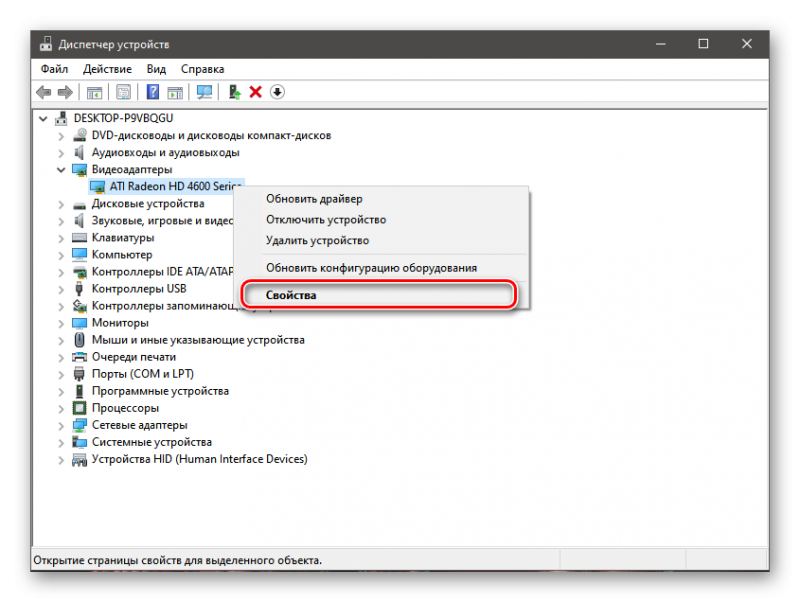Click the toolbar properties sheet icon
800x602 pixels.
pyautogui.click(x=123, y=92)
